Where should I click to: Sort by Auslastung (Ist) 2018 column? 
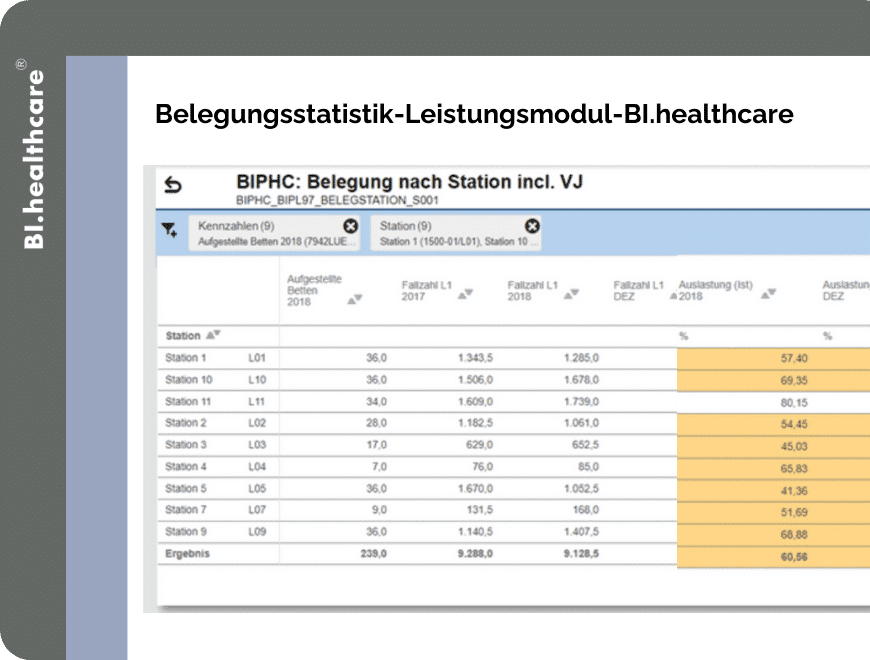[x=768, y=294]
